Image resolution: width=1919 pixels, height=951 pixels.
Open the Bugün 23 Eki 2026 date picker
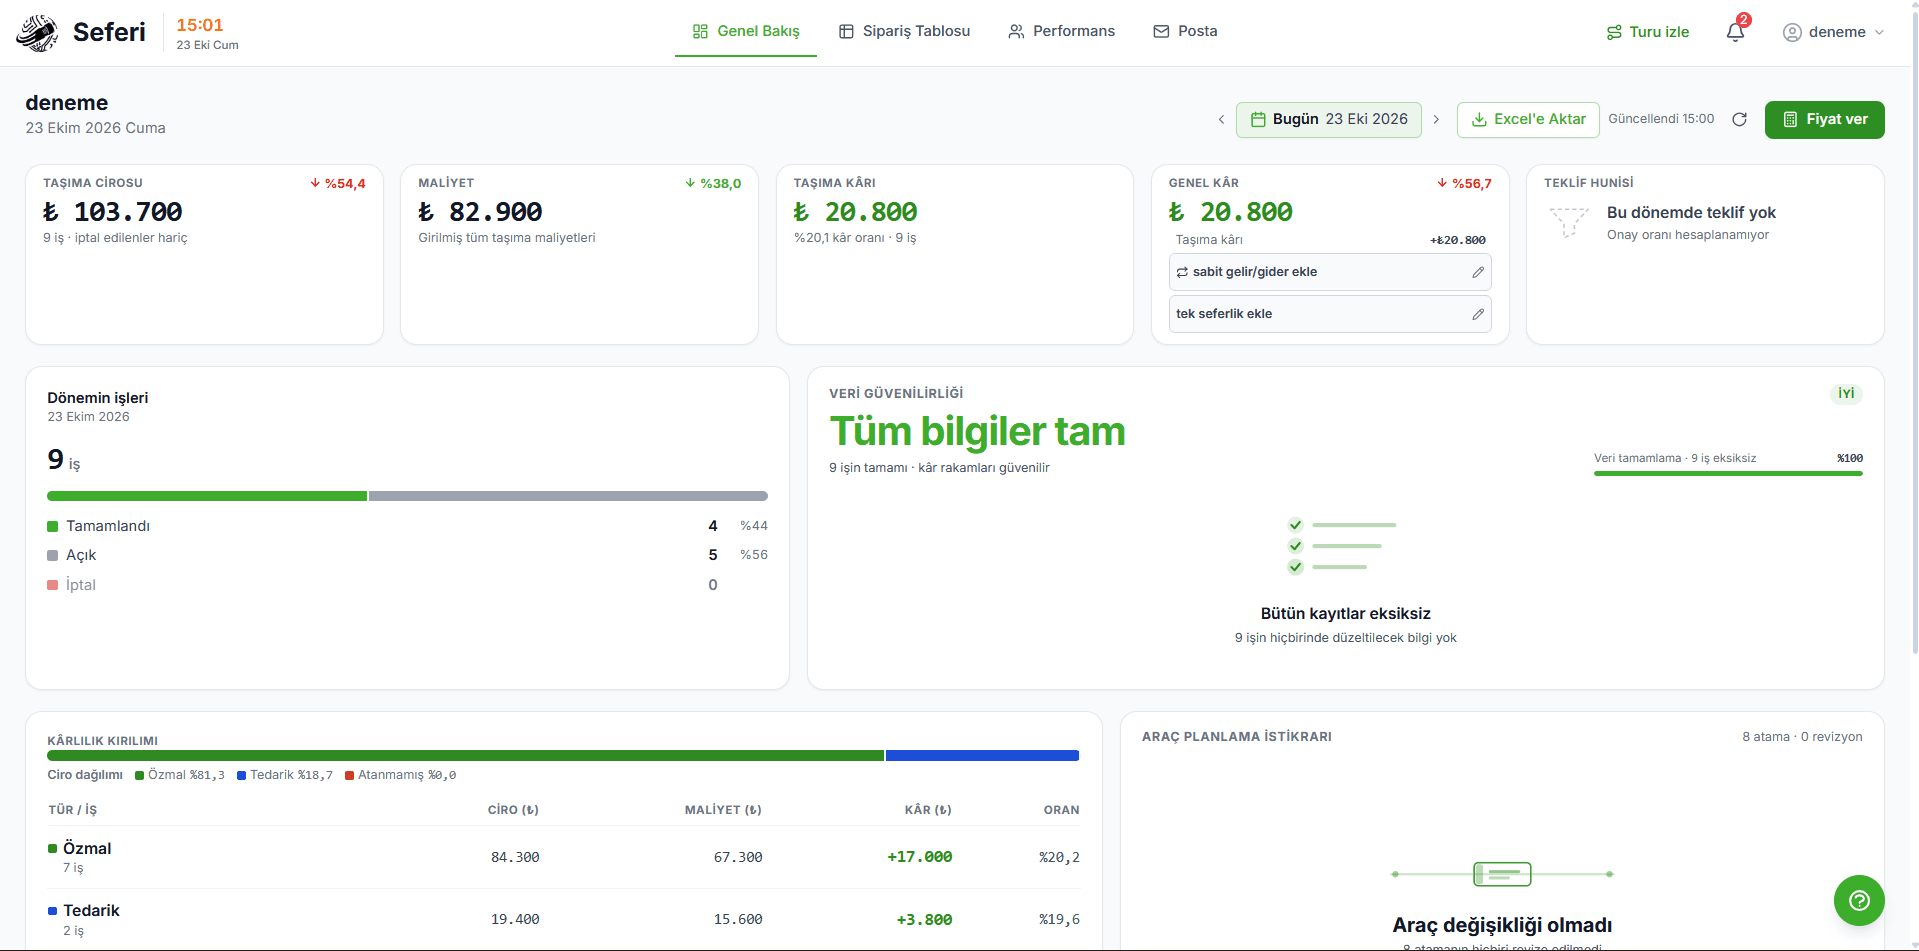pyautogui.click(x=1329, y=120)
